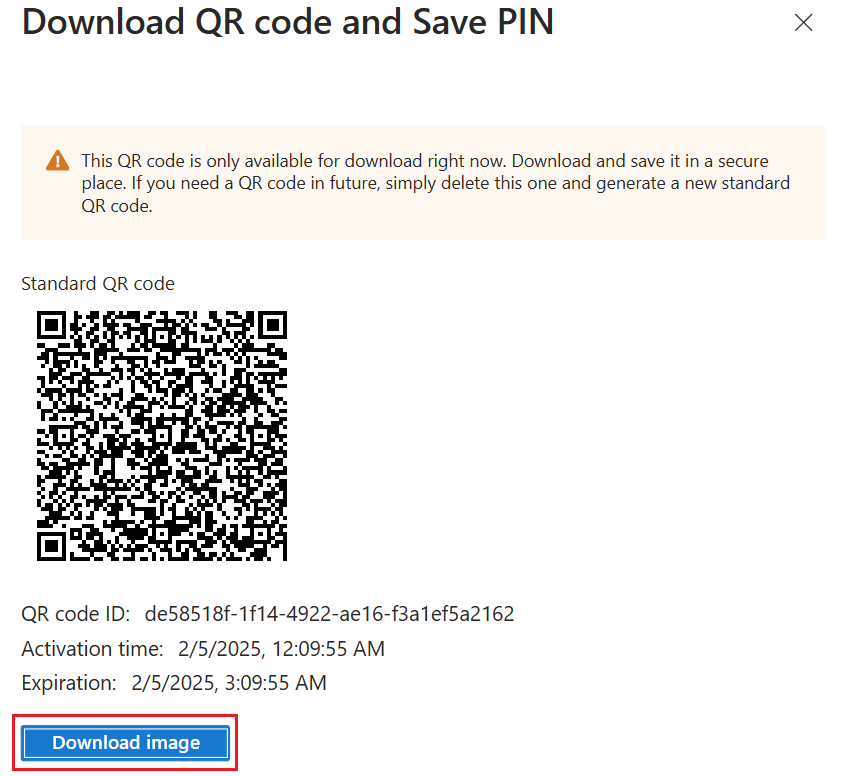Select the QR code ID value text
Image resolution: width=847 pixels, height=776 pixels.
330,614
